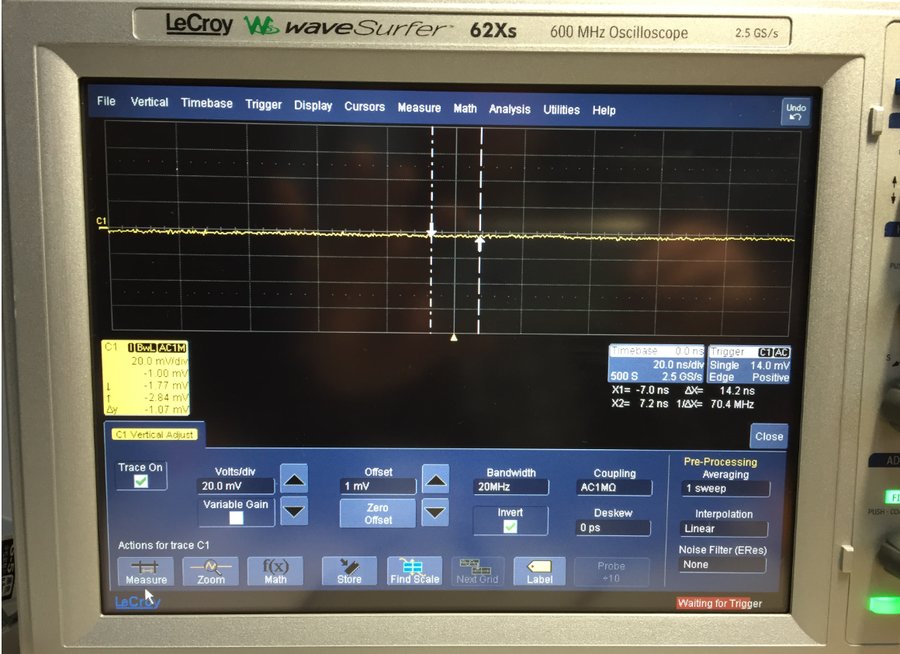This screenshot has width=900, height=654.
Task: Click the 1/ΔX= 70.4 MHz readout
Action: pyautogui.click(x=715, y=404)
